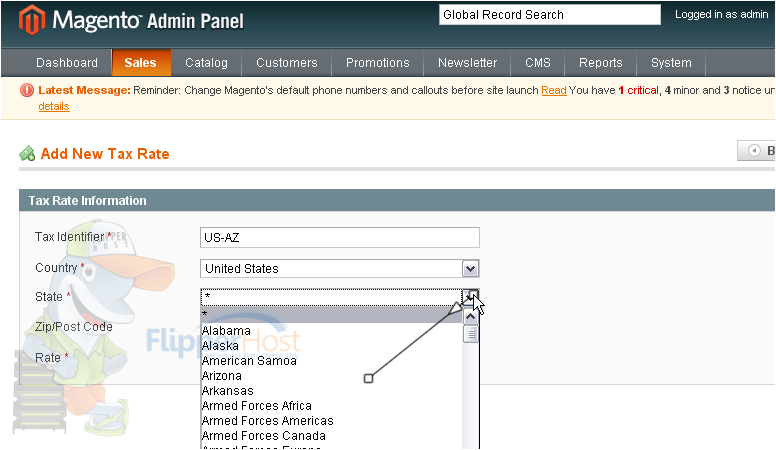Screen dimensions: 776x450
Task: Open the Customers menu
Action: (x=287, y=63)
